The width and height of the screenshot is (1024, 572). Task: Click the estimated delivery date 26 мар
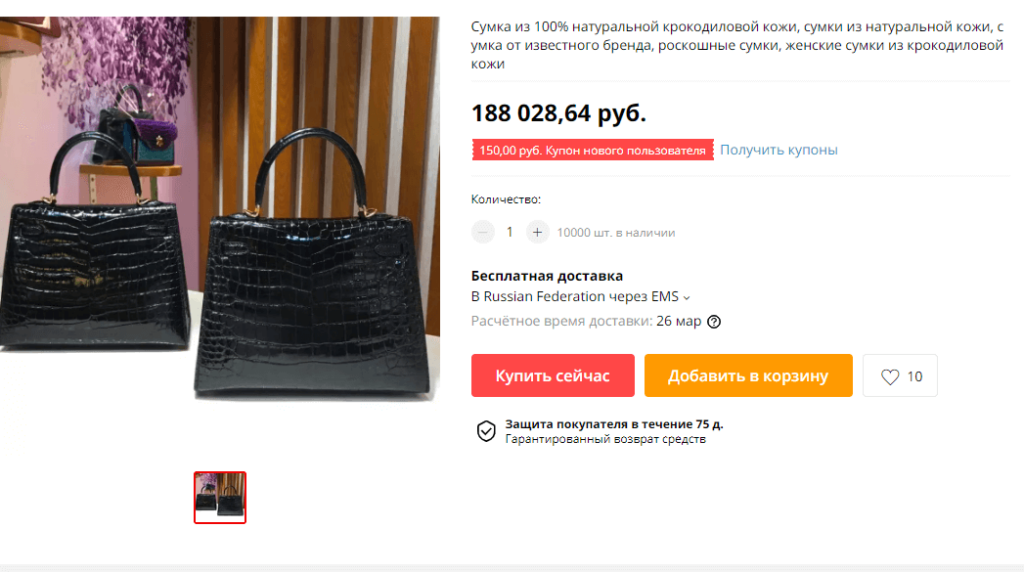tap(679, 321)
